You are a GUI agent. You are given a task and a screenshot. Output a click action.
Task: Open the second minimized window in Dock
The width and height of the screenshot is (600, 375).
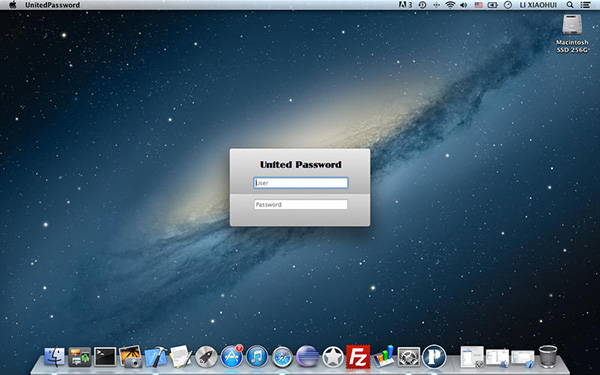pyautogui.click(x=497, y=357)
